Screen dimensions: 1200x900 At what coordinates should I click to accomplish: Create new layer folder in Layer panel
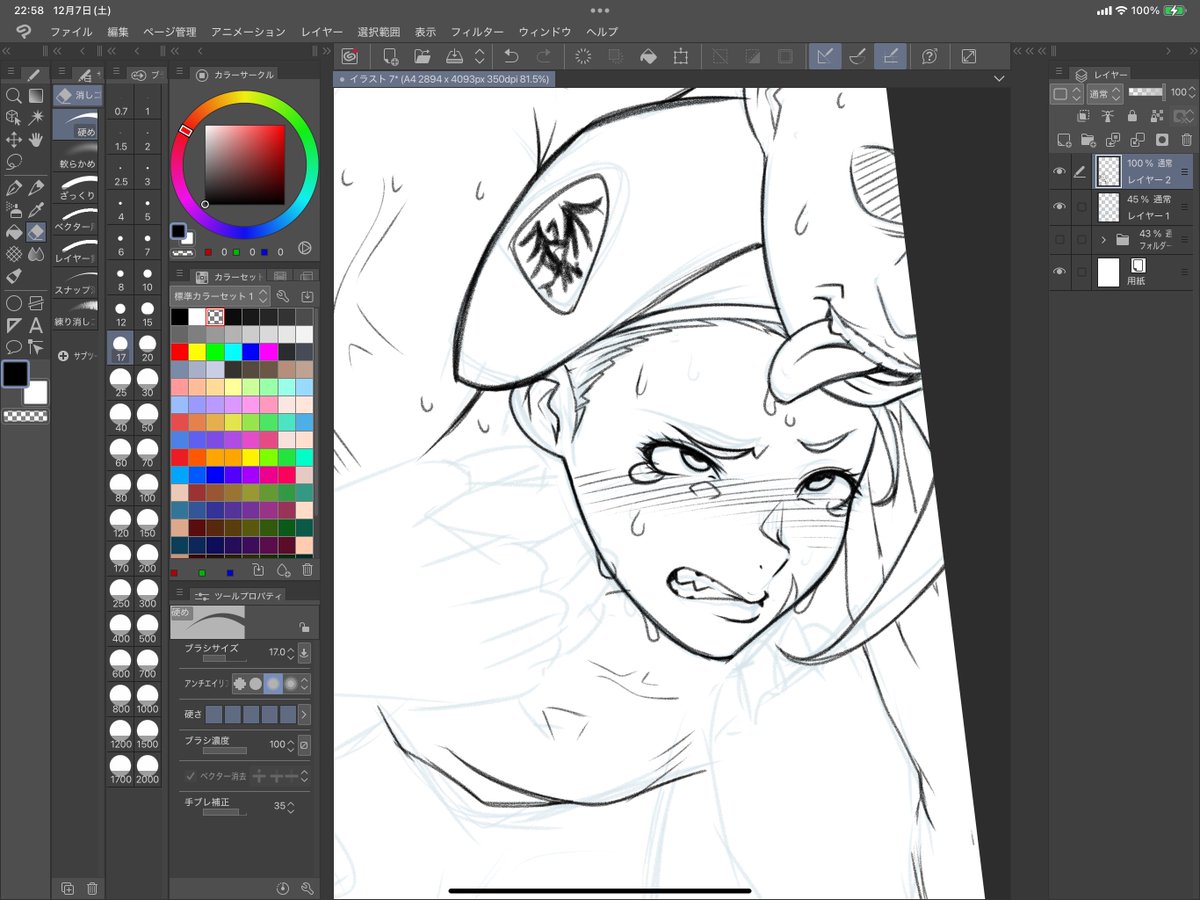point(1088,140)
